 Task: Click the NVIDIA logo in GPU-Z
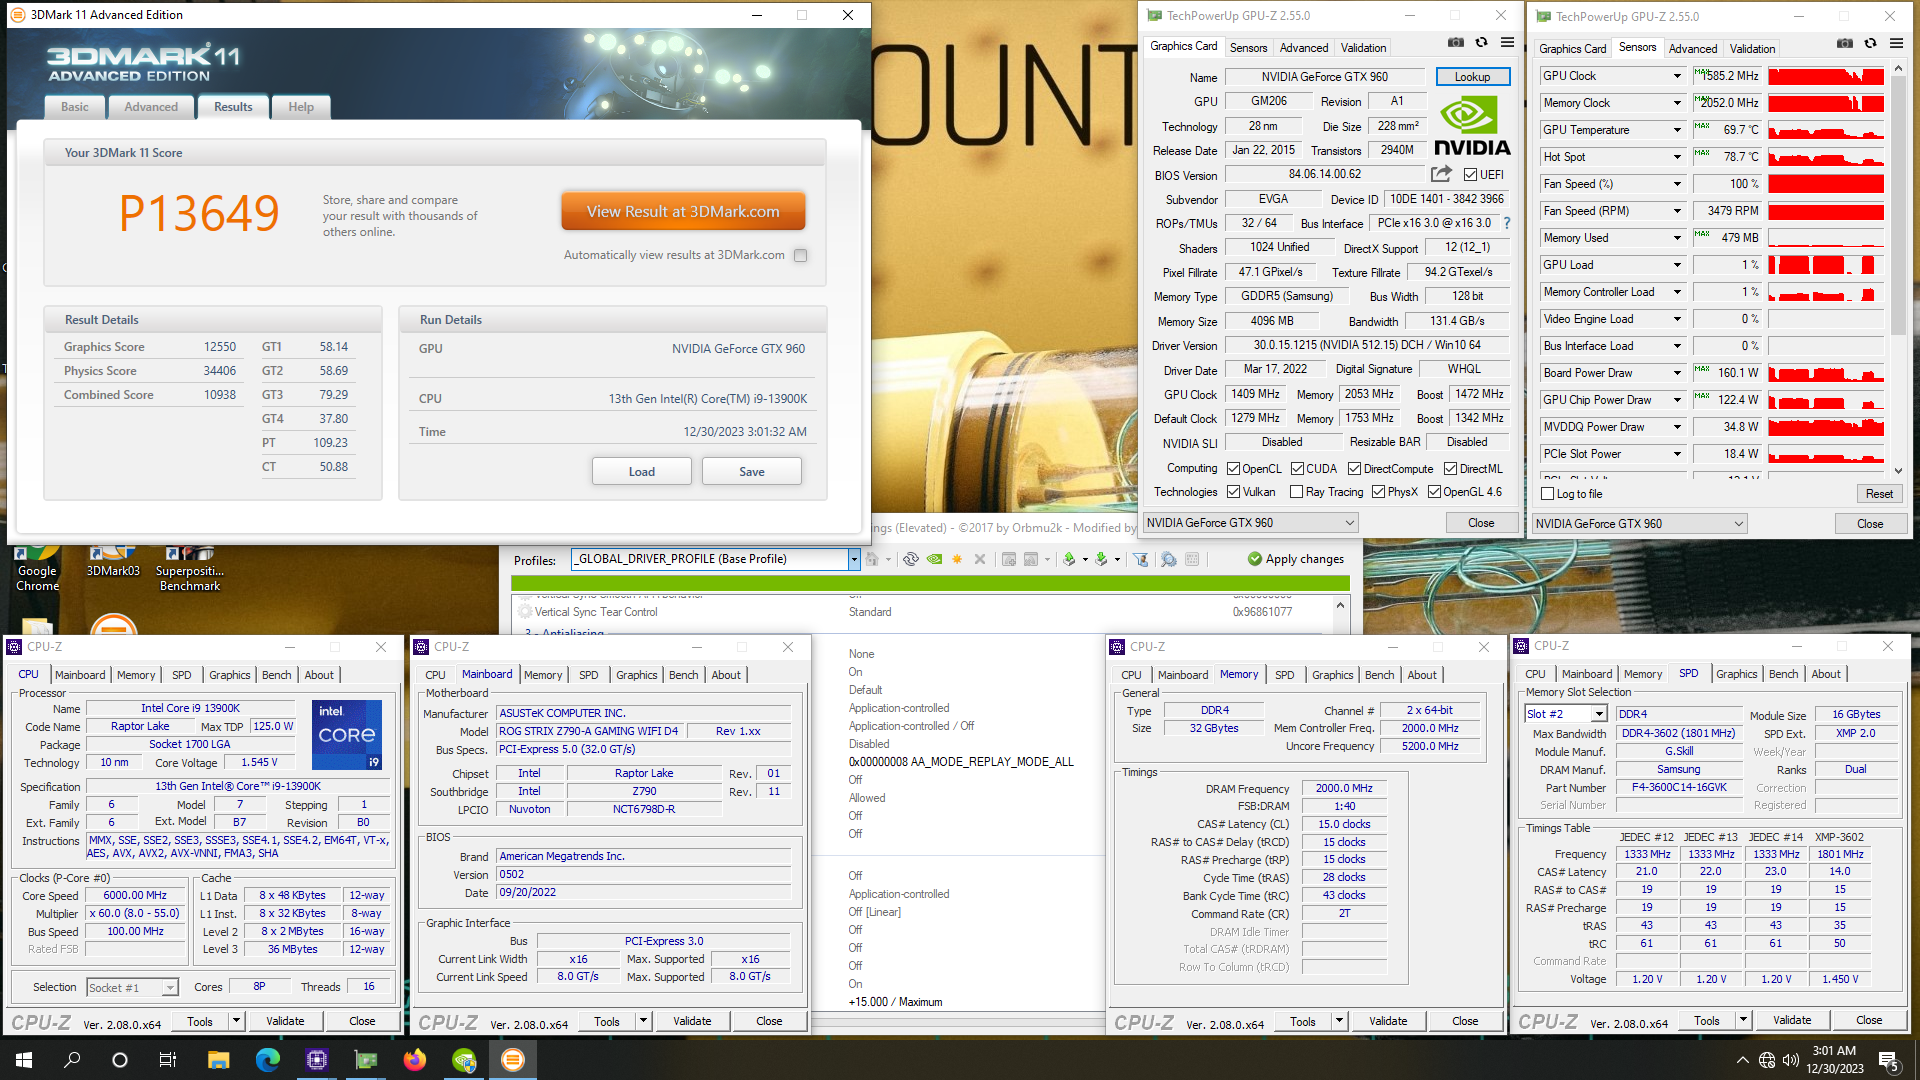click(1472, 125)
